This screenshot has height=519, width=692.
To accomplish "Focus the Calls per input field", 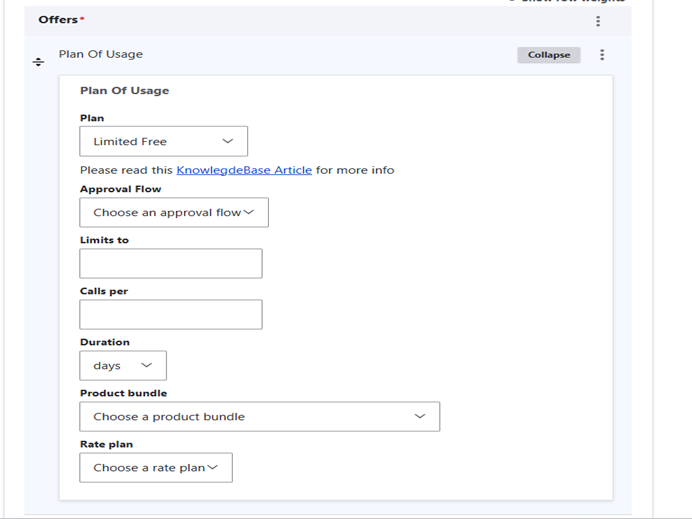I will tap(171, 315).
